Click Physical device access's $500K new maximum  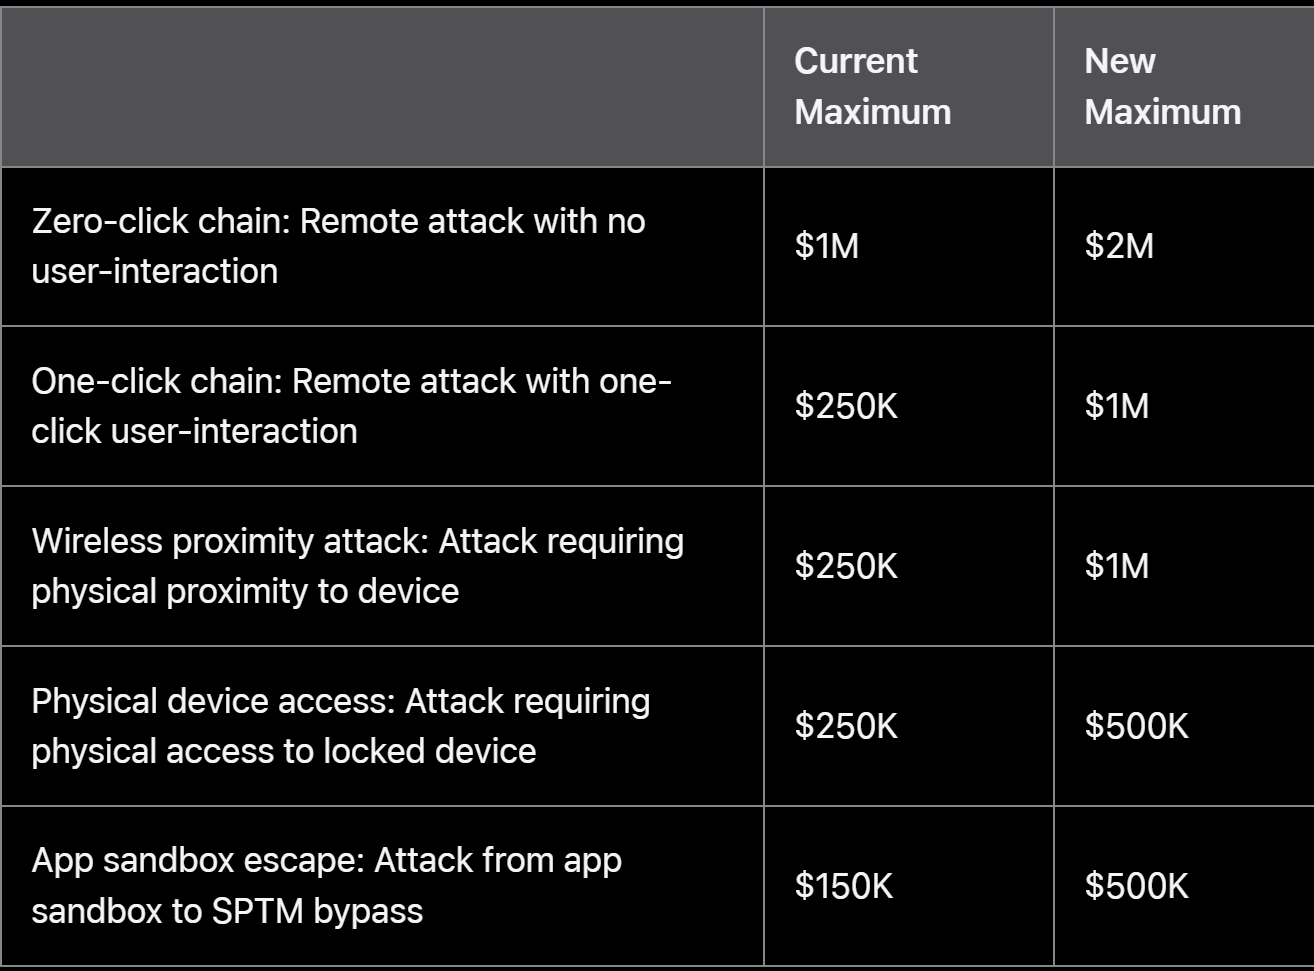1136,726
